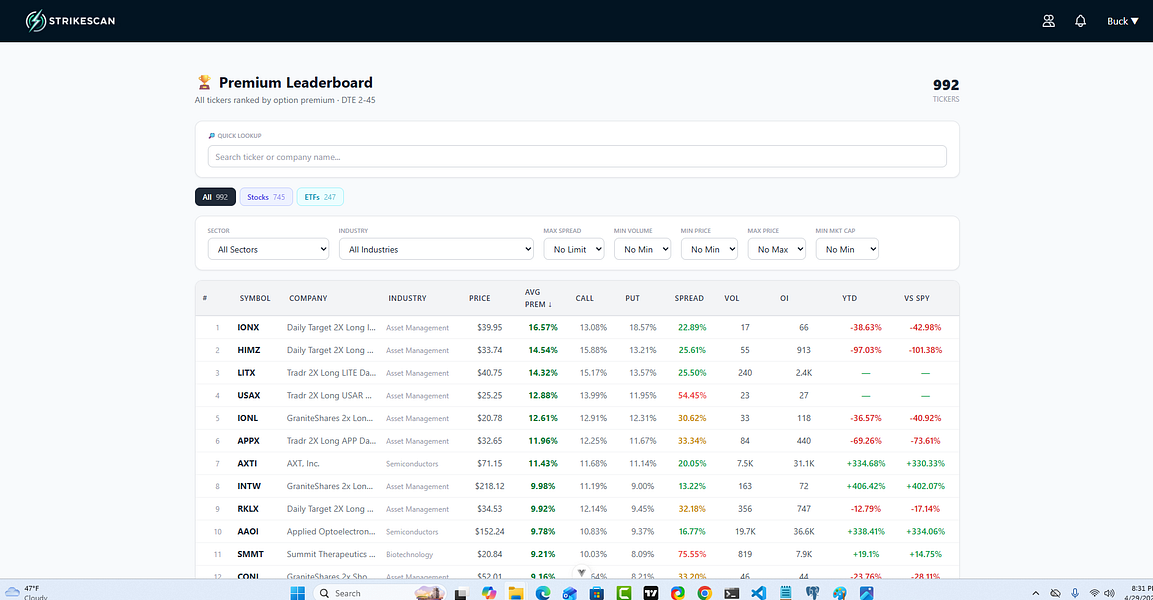Select the All 992 filter tab

(x=215, y=197)
